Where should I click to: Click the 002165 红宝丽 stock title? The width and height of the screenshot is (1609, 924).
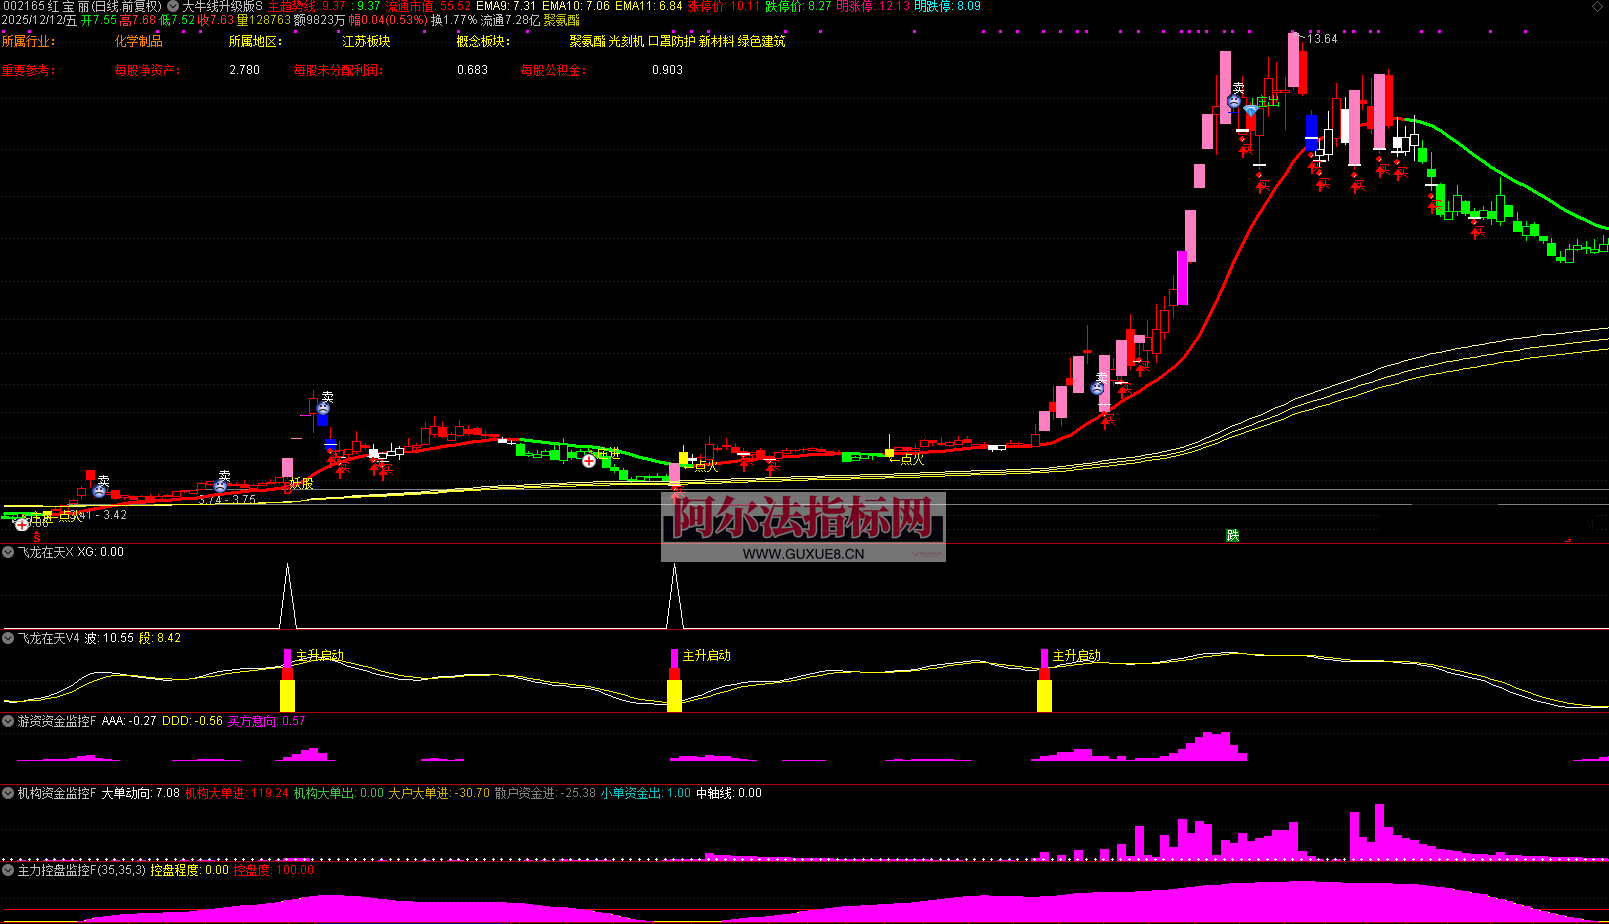tap(48, 6)
